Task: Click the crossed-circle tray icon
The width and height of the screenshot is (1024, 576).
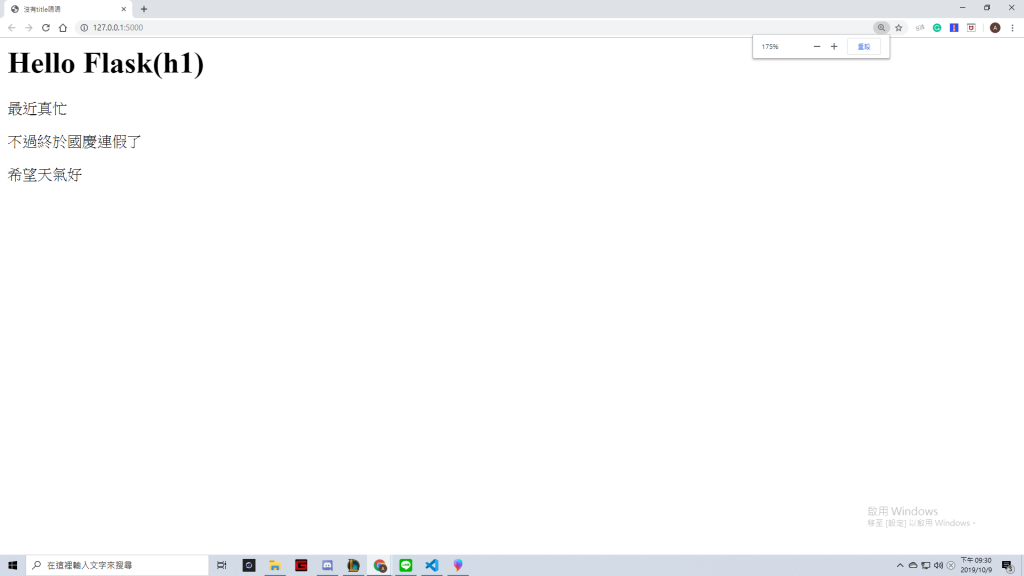Action: tap(951, 566)
